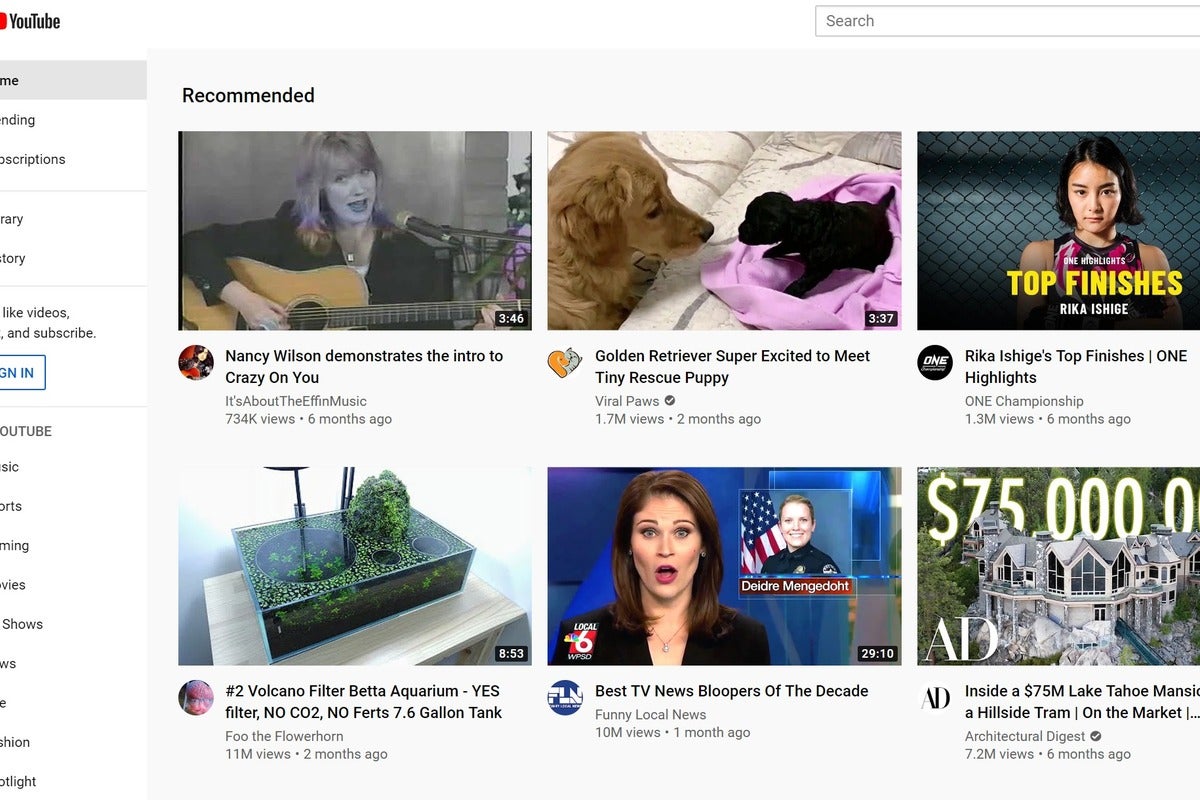Click '11M views • 2 months ago' text
Image resolution: width=1200 pixels, height=800 pixels.
click(x=306, y=754)
